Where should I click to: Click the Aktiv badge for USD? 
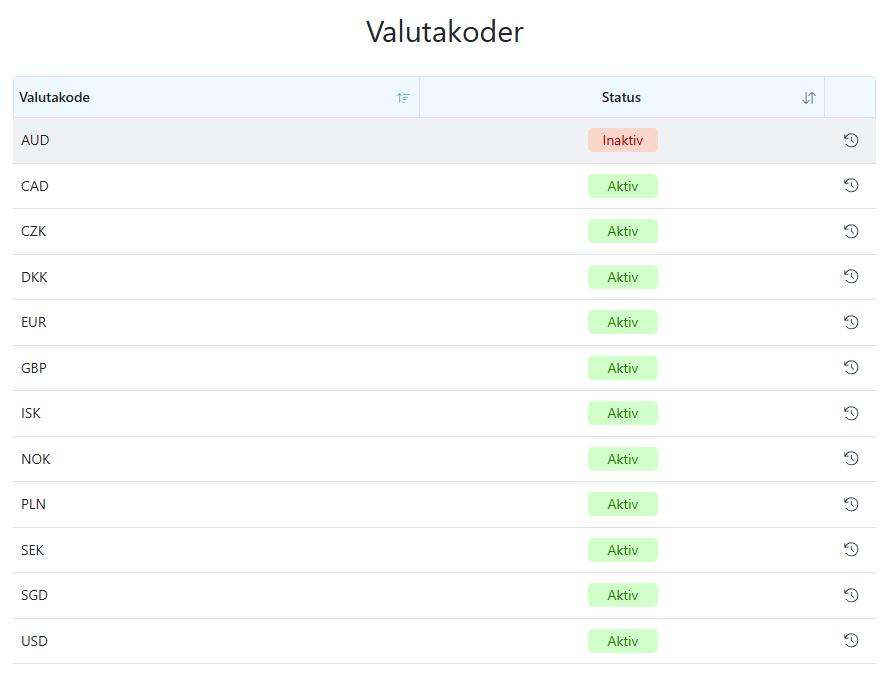pos(623,640)
